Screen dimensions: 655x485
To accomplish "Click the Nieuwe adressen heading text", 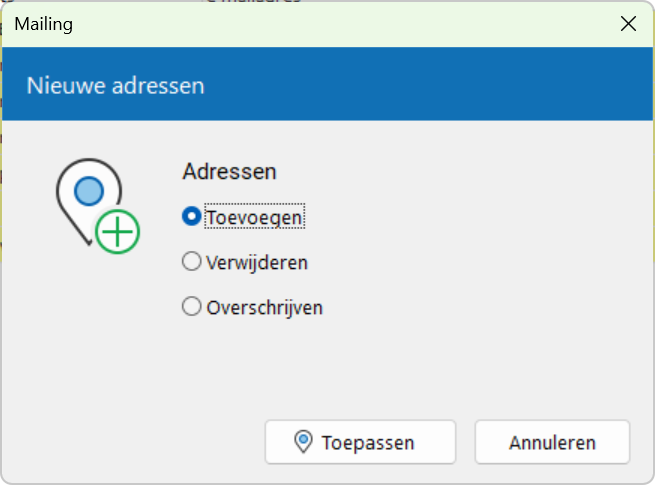I will (x=116, y=86).
